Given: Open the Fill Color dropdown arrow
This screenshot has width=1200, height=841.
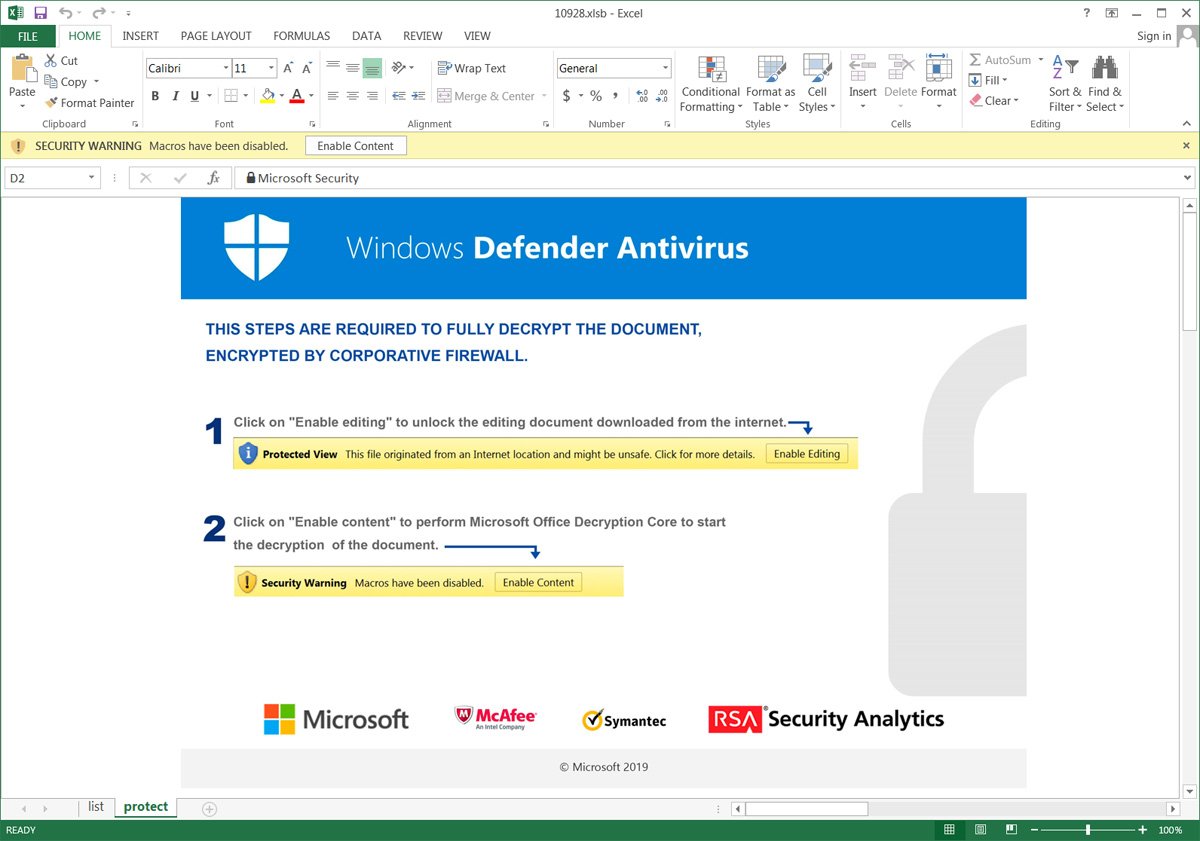Looking at the screenshot, I should (x=280, y=95).
